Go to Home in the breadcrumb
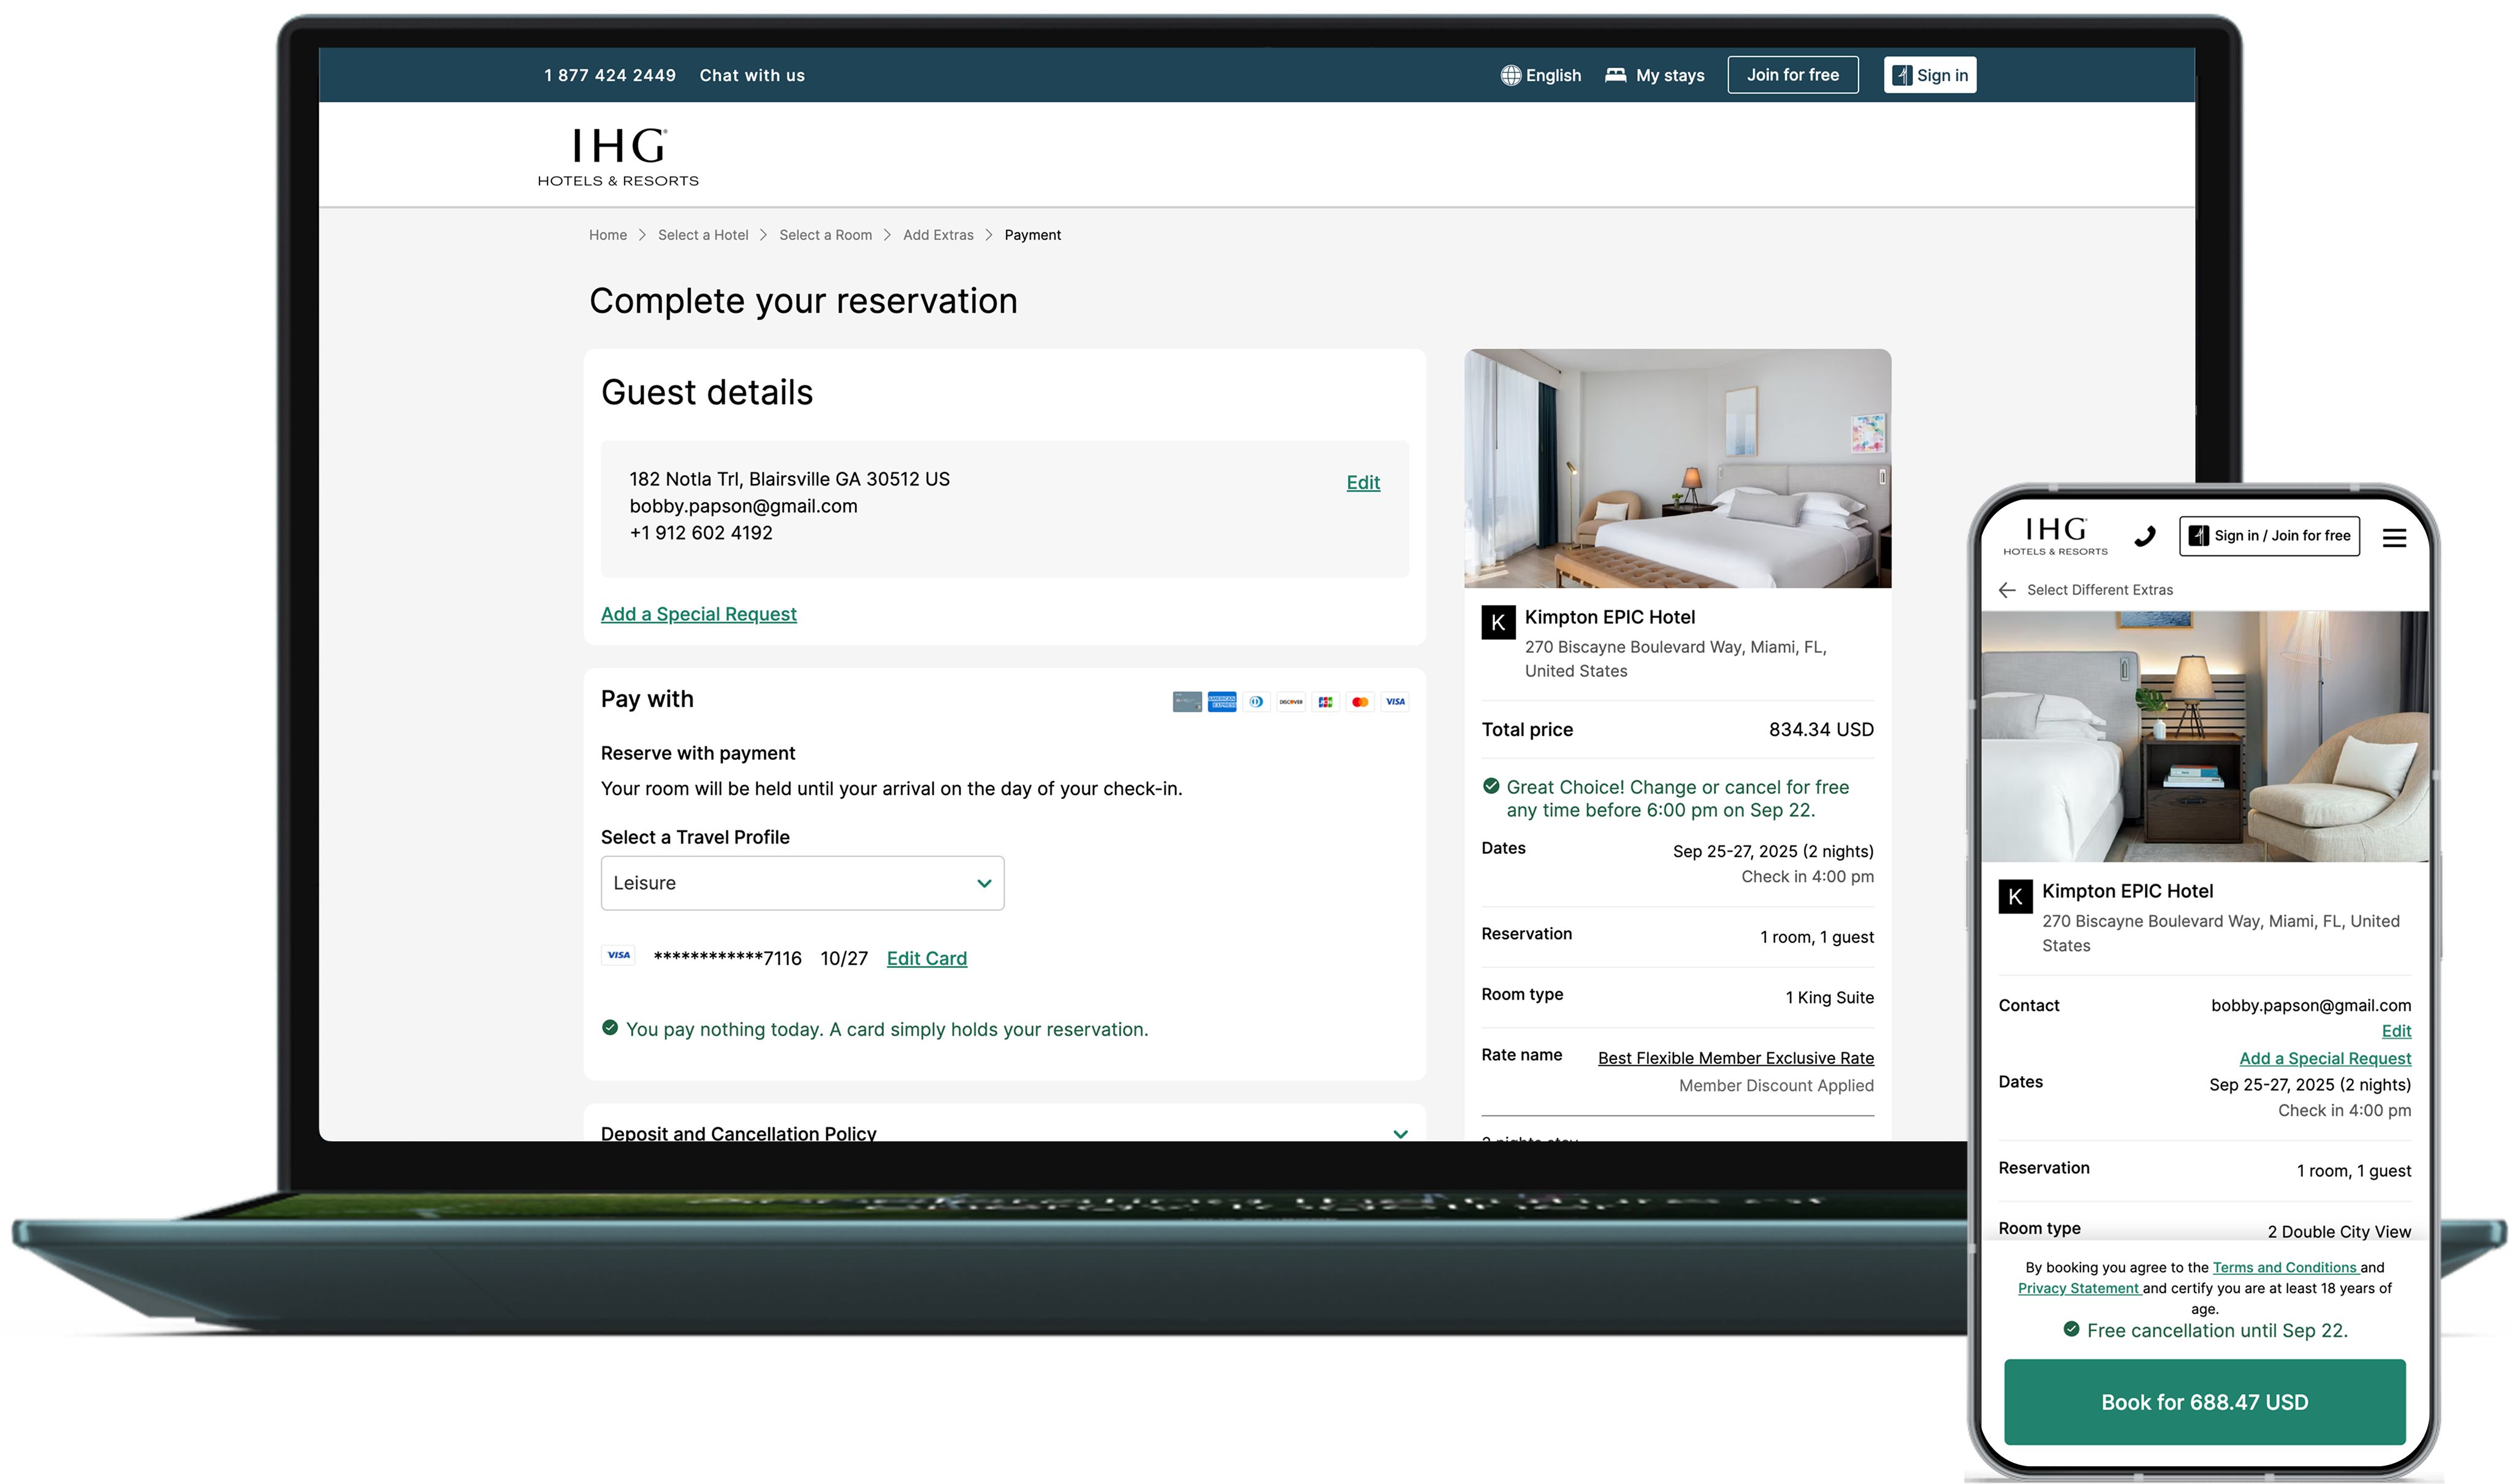The image size is (2512, 1484). coord(607,235)
